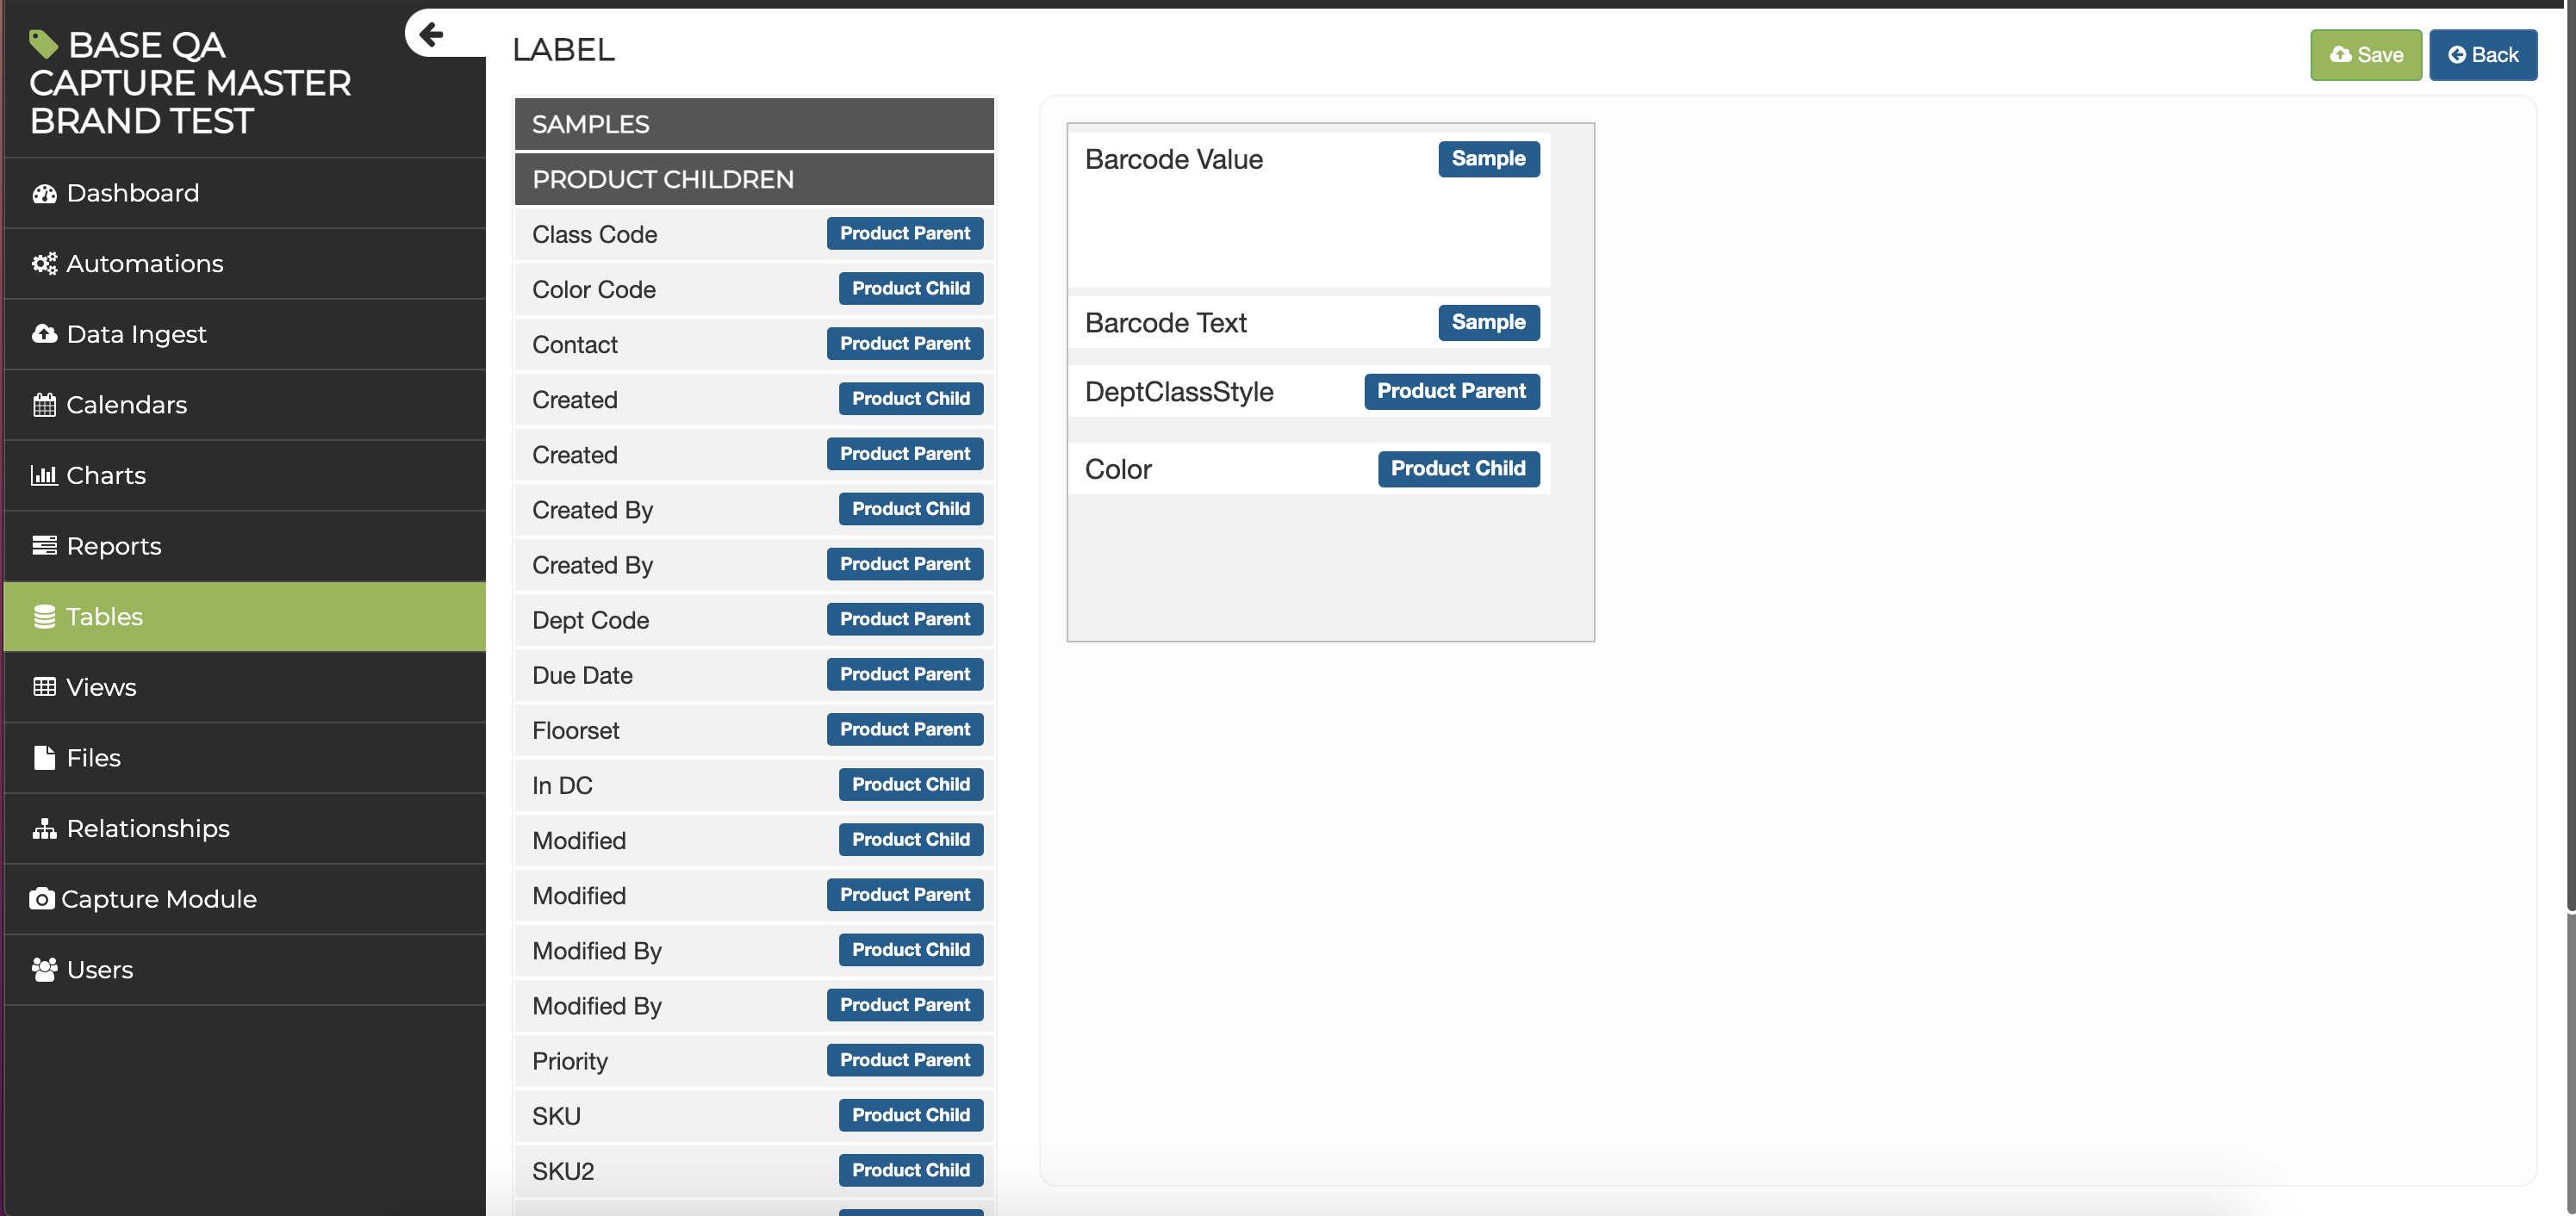The width and height of the screenshot is (2576, 1216).
Task: Collapse sidebar with the left arrow icon
Action: [x=431, y=35]
